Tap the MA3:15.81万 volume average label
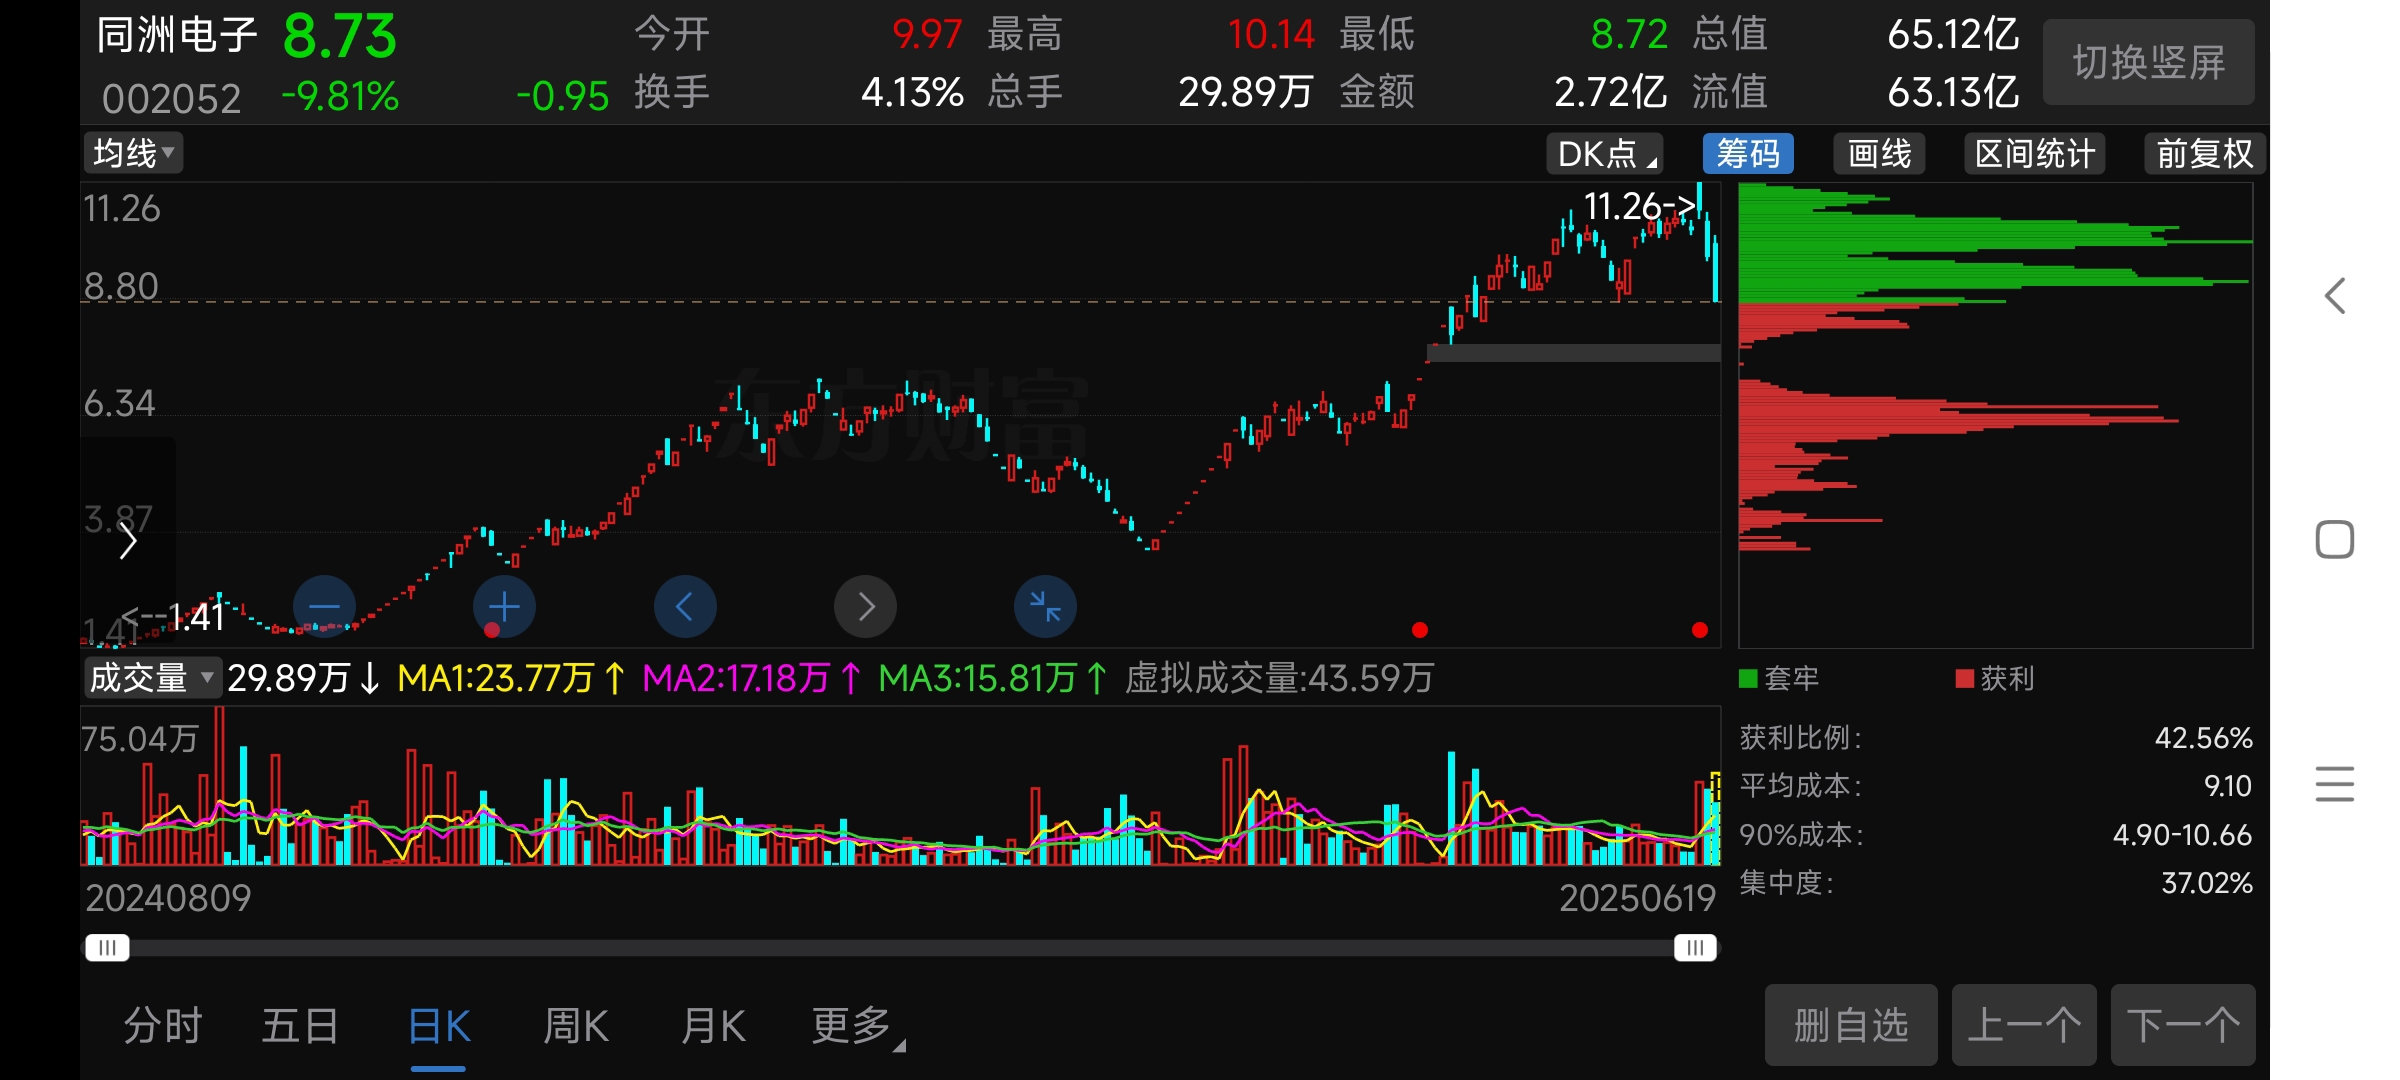This screenshot has width=2400, height=1080. (992, 678)
